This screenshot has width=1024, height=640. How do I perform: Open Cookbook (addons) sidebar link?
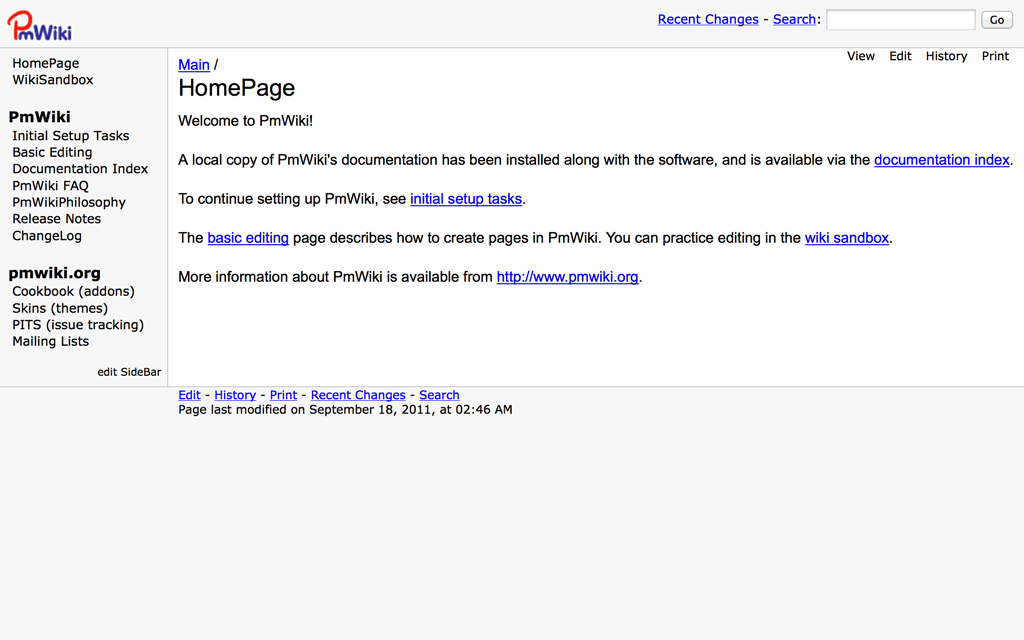pyautogui.click(x=73, y=291)
